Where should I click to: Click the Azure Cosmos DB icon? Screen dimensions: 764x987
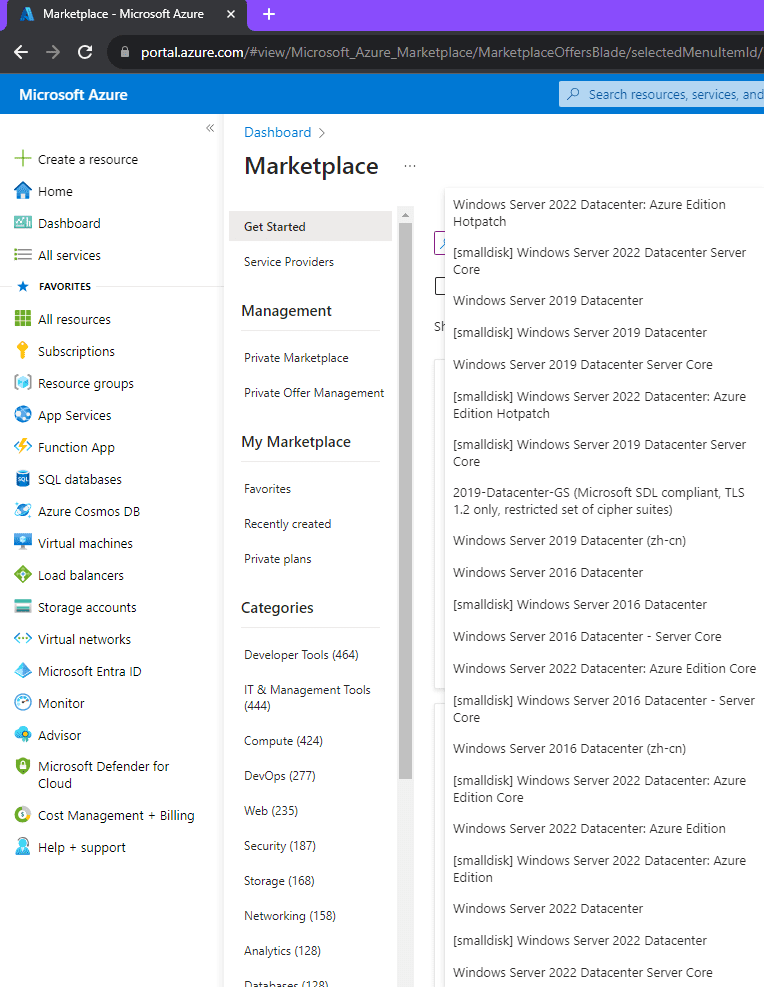coord(23,510)
